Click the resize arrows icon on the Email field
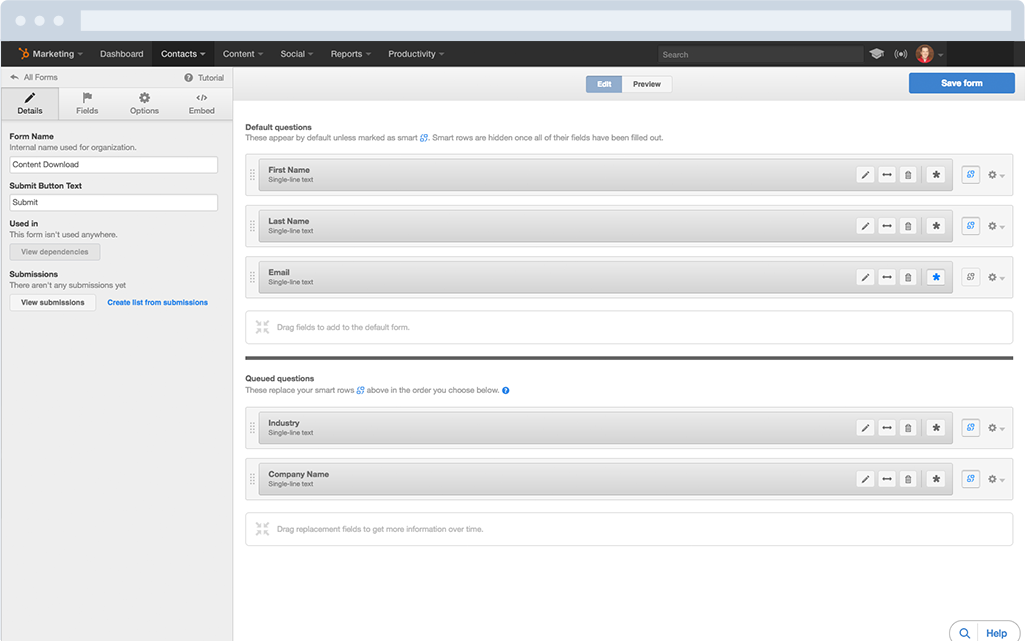1025x641 pixels. [x=887, y=277]
